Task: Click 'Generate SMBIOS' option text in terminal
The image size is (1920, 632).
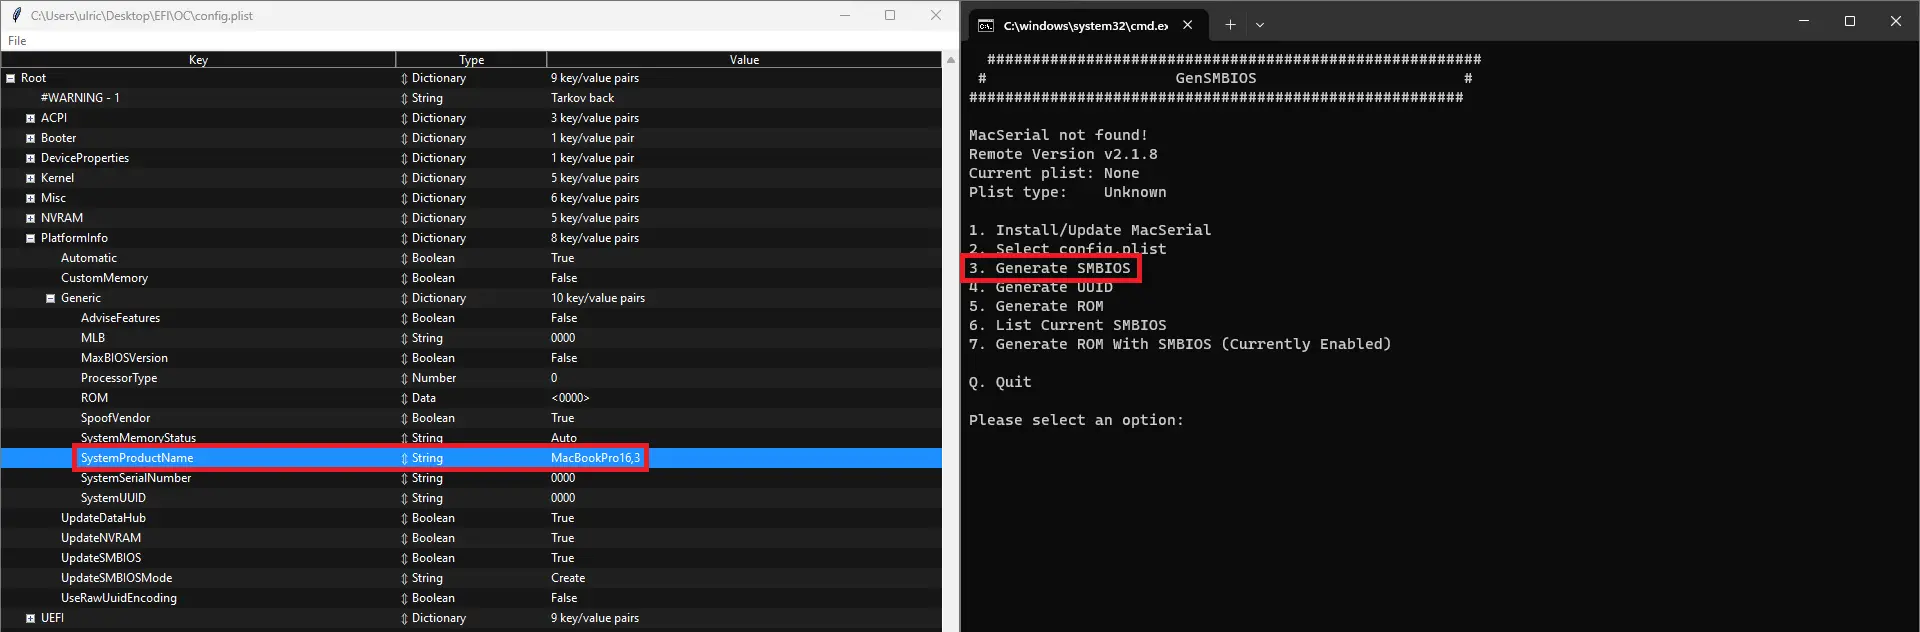Action: [x=1063, y=268]
